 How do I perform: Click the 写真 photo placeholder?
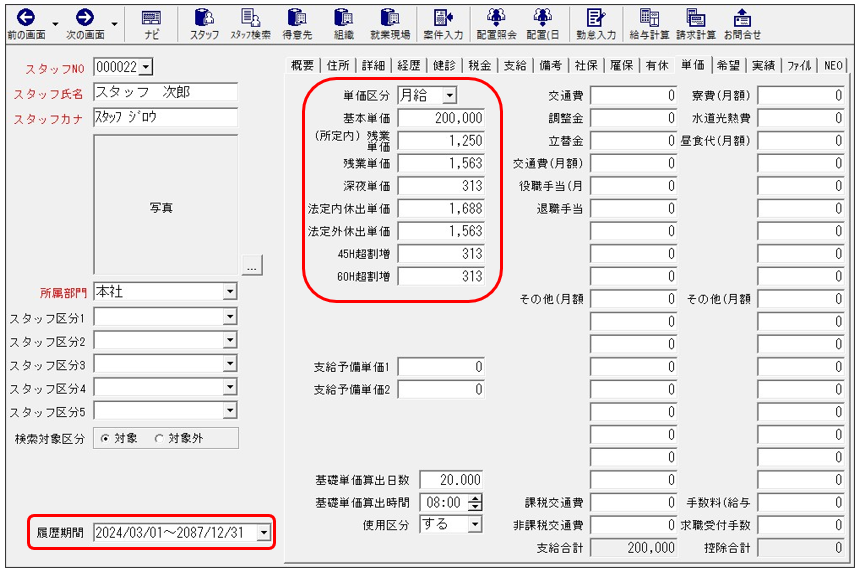[x=165, y=205]
